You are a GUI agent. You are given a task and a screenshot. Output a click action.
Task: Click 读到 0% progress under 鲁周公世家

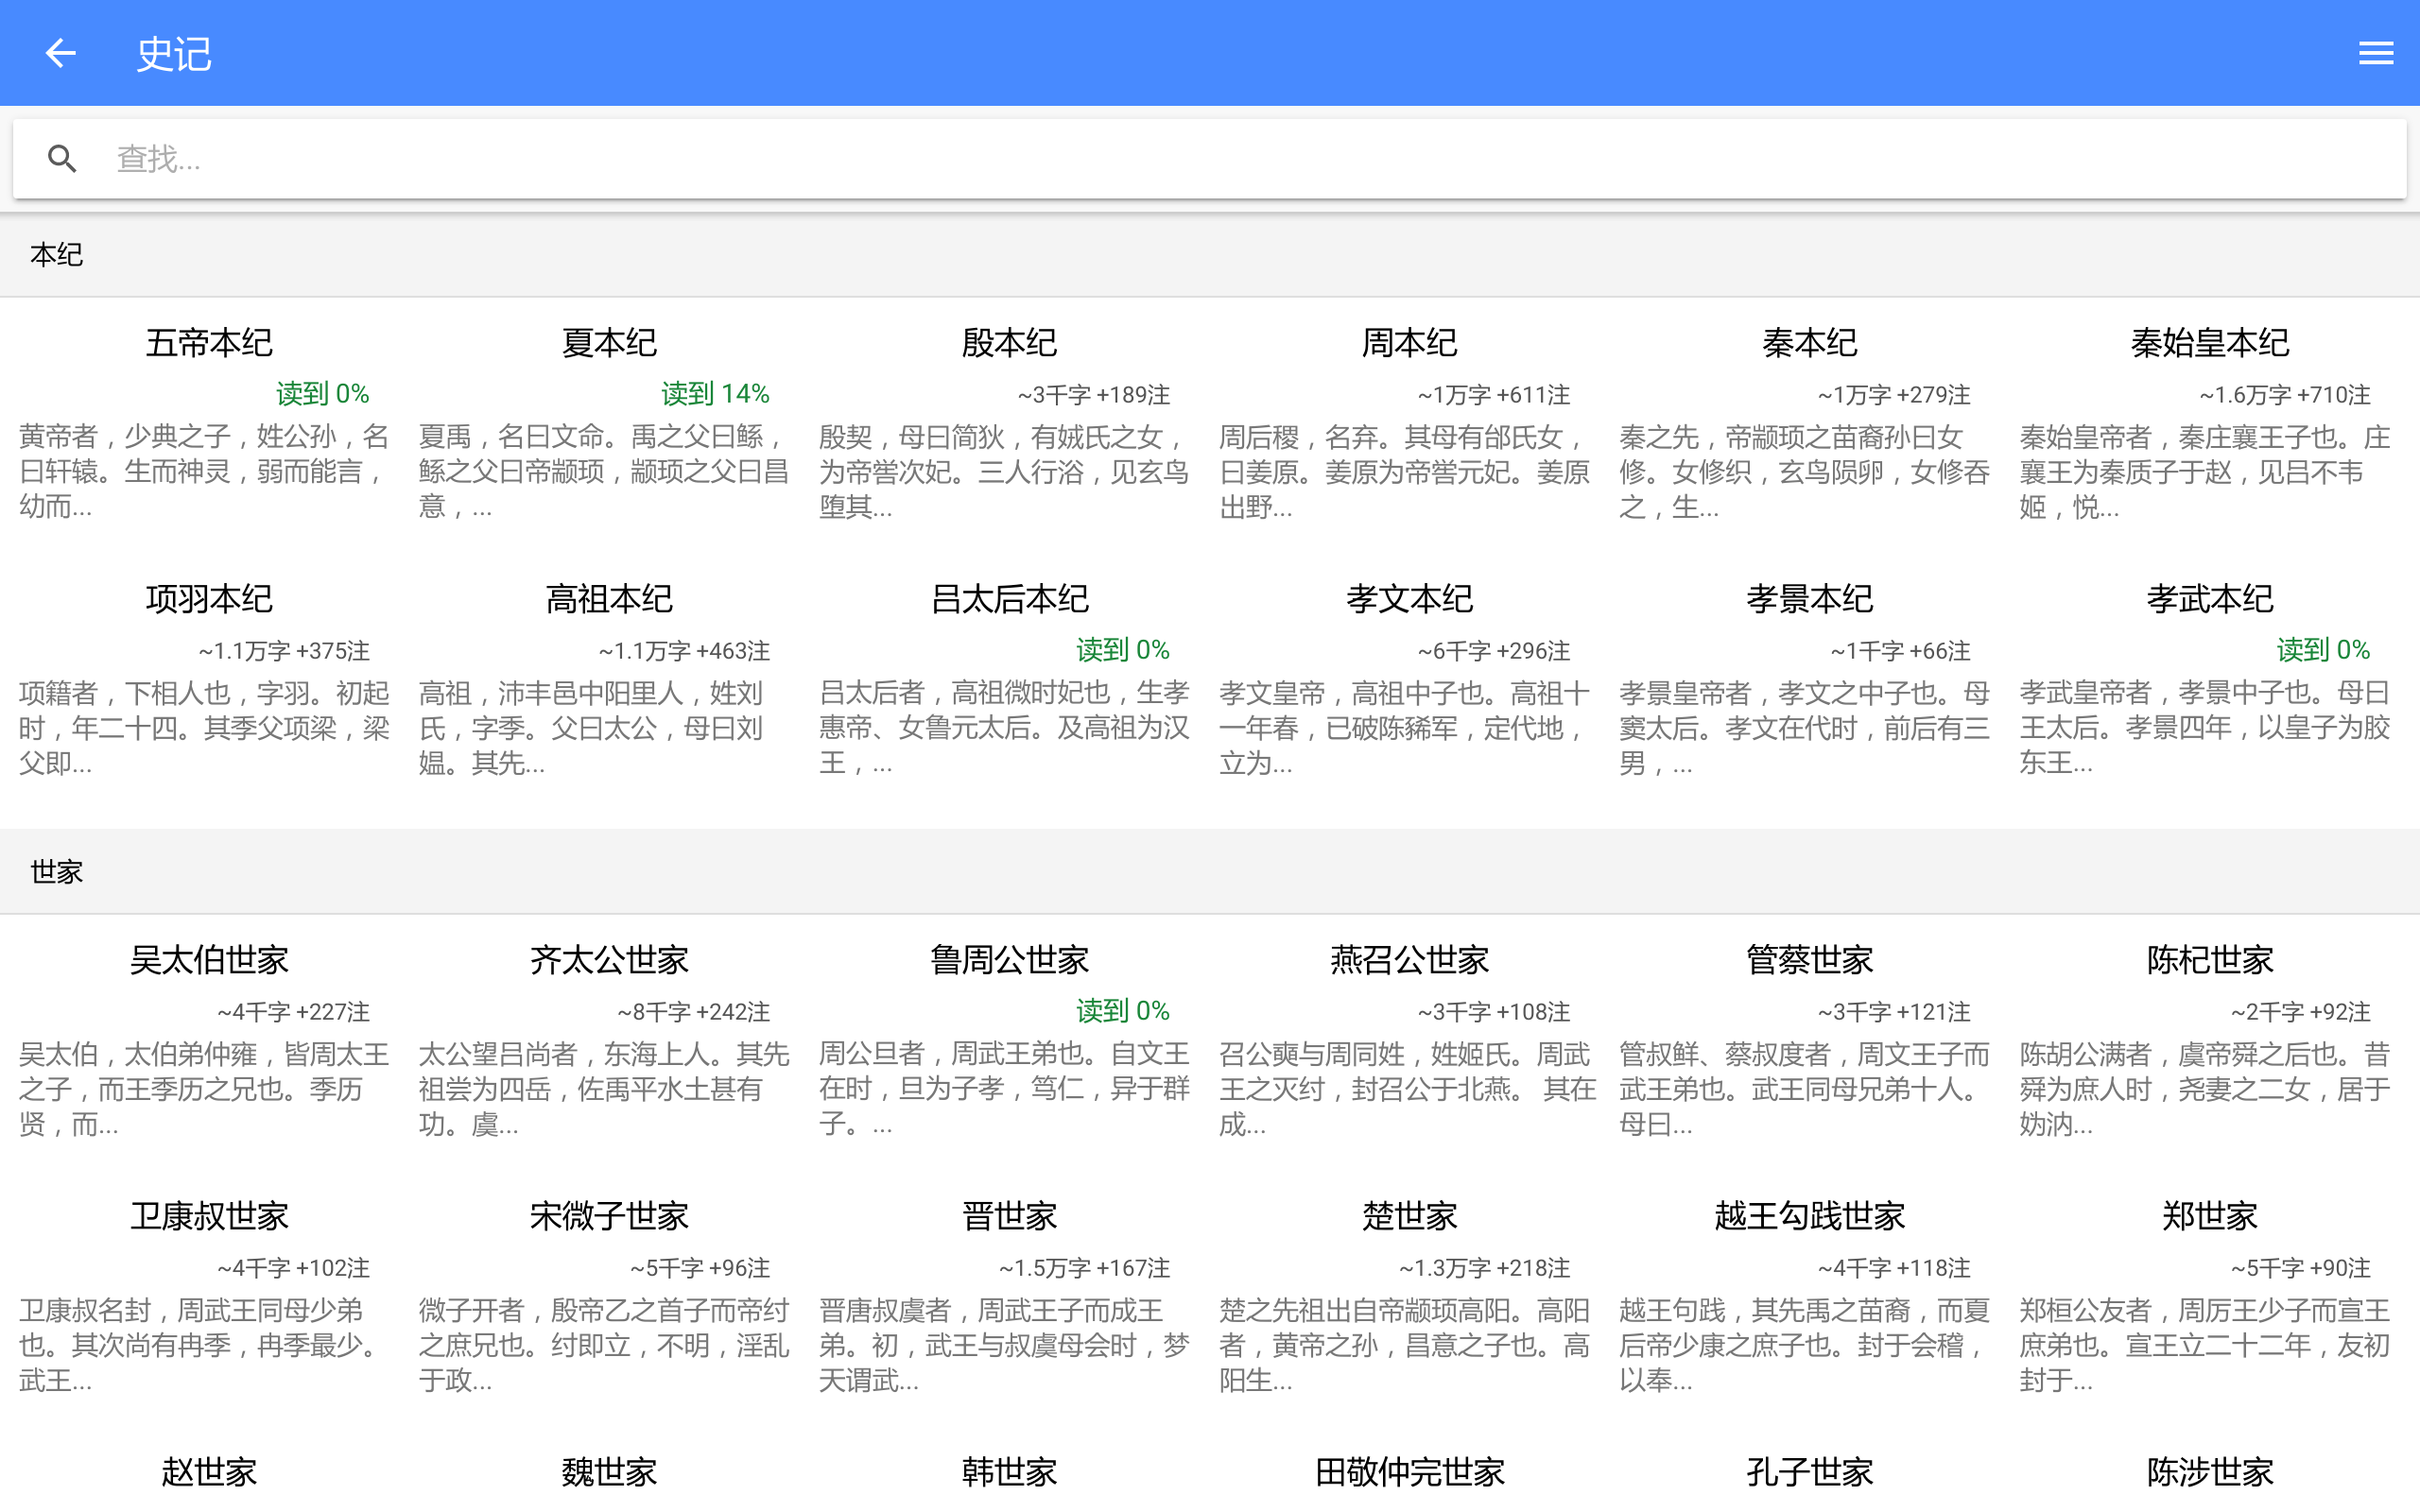(x=1122, y=1011)
